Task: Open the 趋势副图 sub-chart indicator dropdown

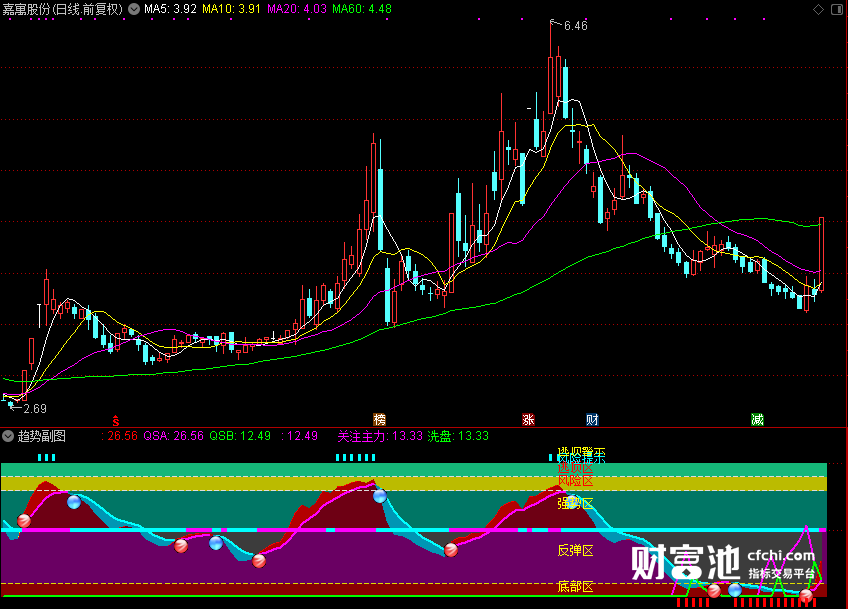Action: pyautogui.click(x=8, y=436)
